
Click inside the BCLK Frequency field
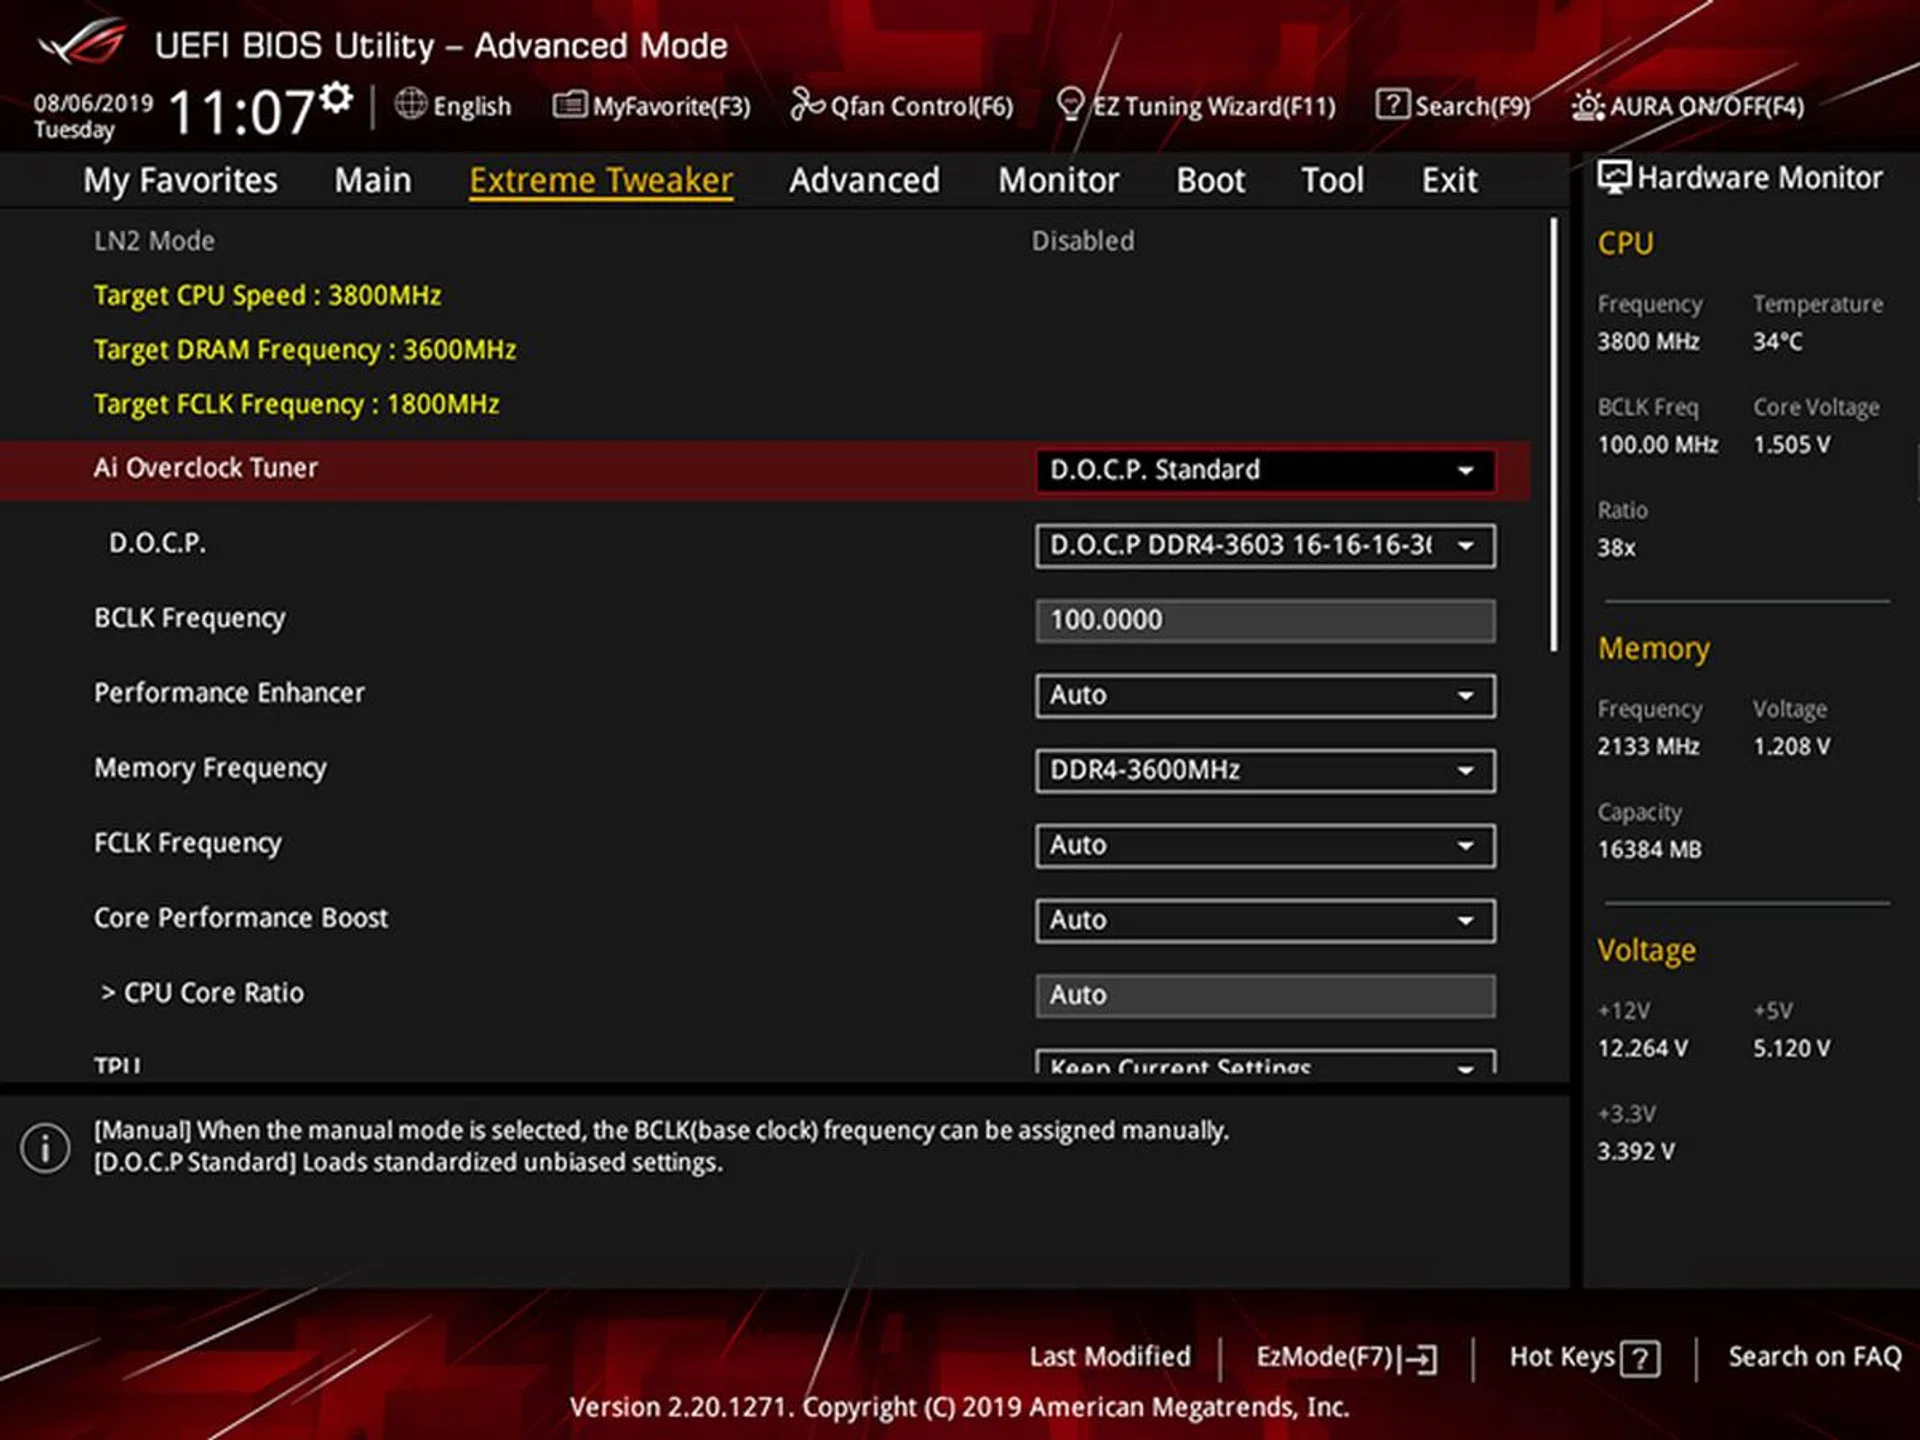pos(1264,620)
